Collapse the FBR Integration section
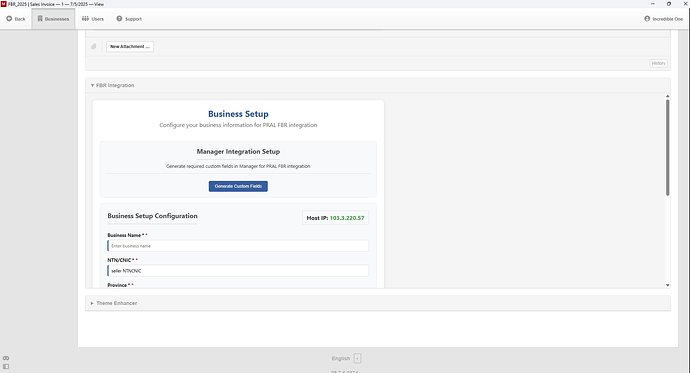This screenshot has height=373, width=690. coord(112,85)
